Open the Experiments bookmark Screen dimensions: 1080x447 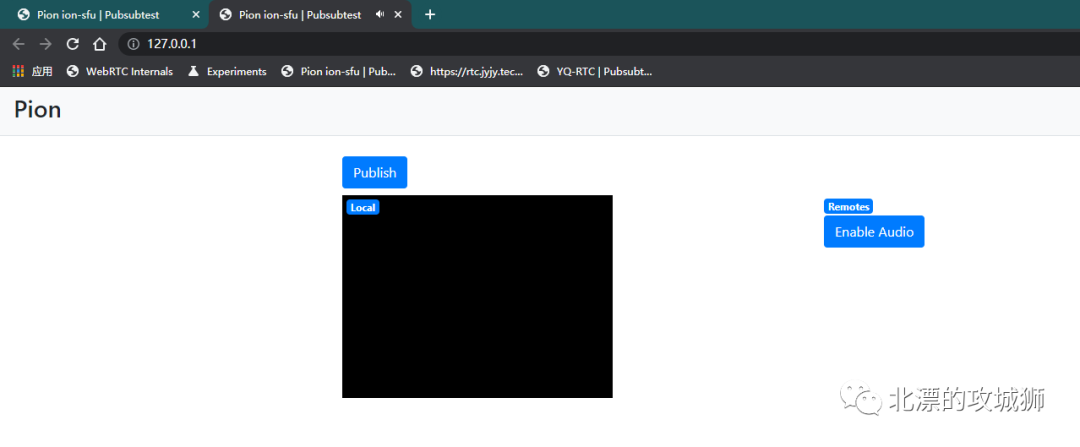pos(227,71)
